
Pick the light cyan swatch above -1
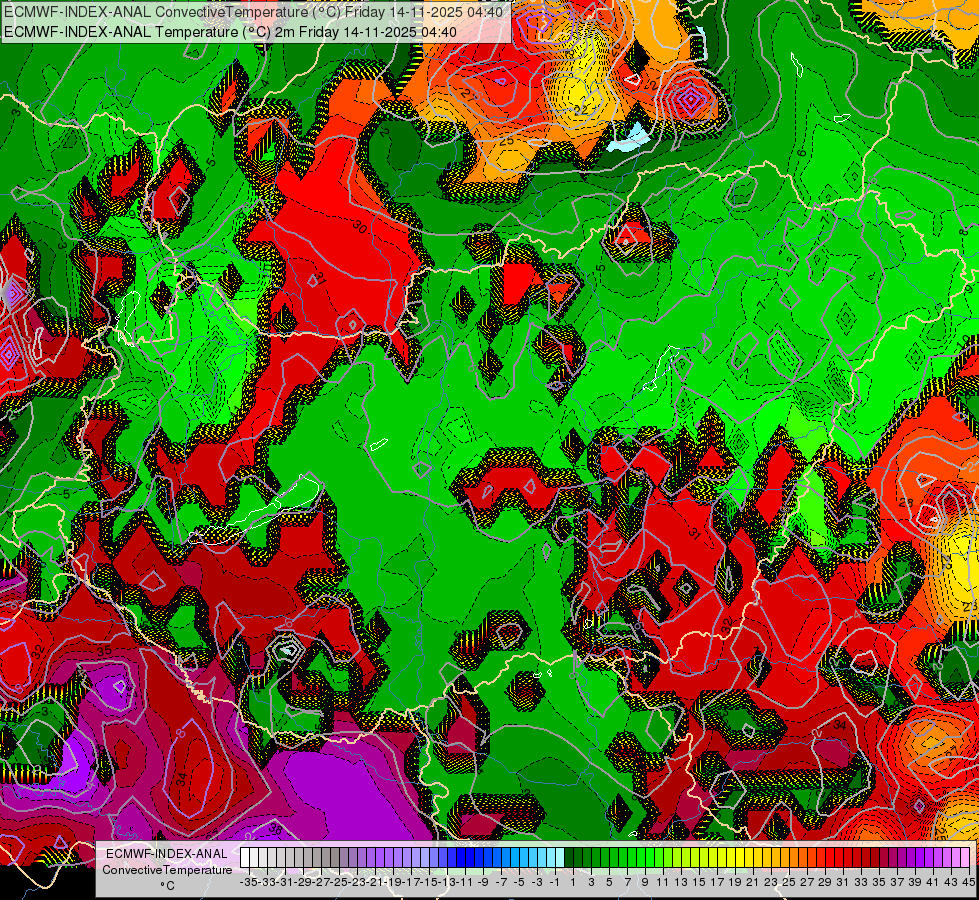(x=560, y=857)
